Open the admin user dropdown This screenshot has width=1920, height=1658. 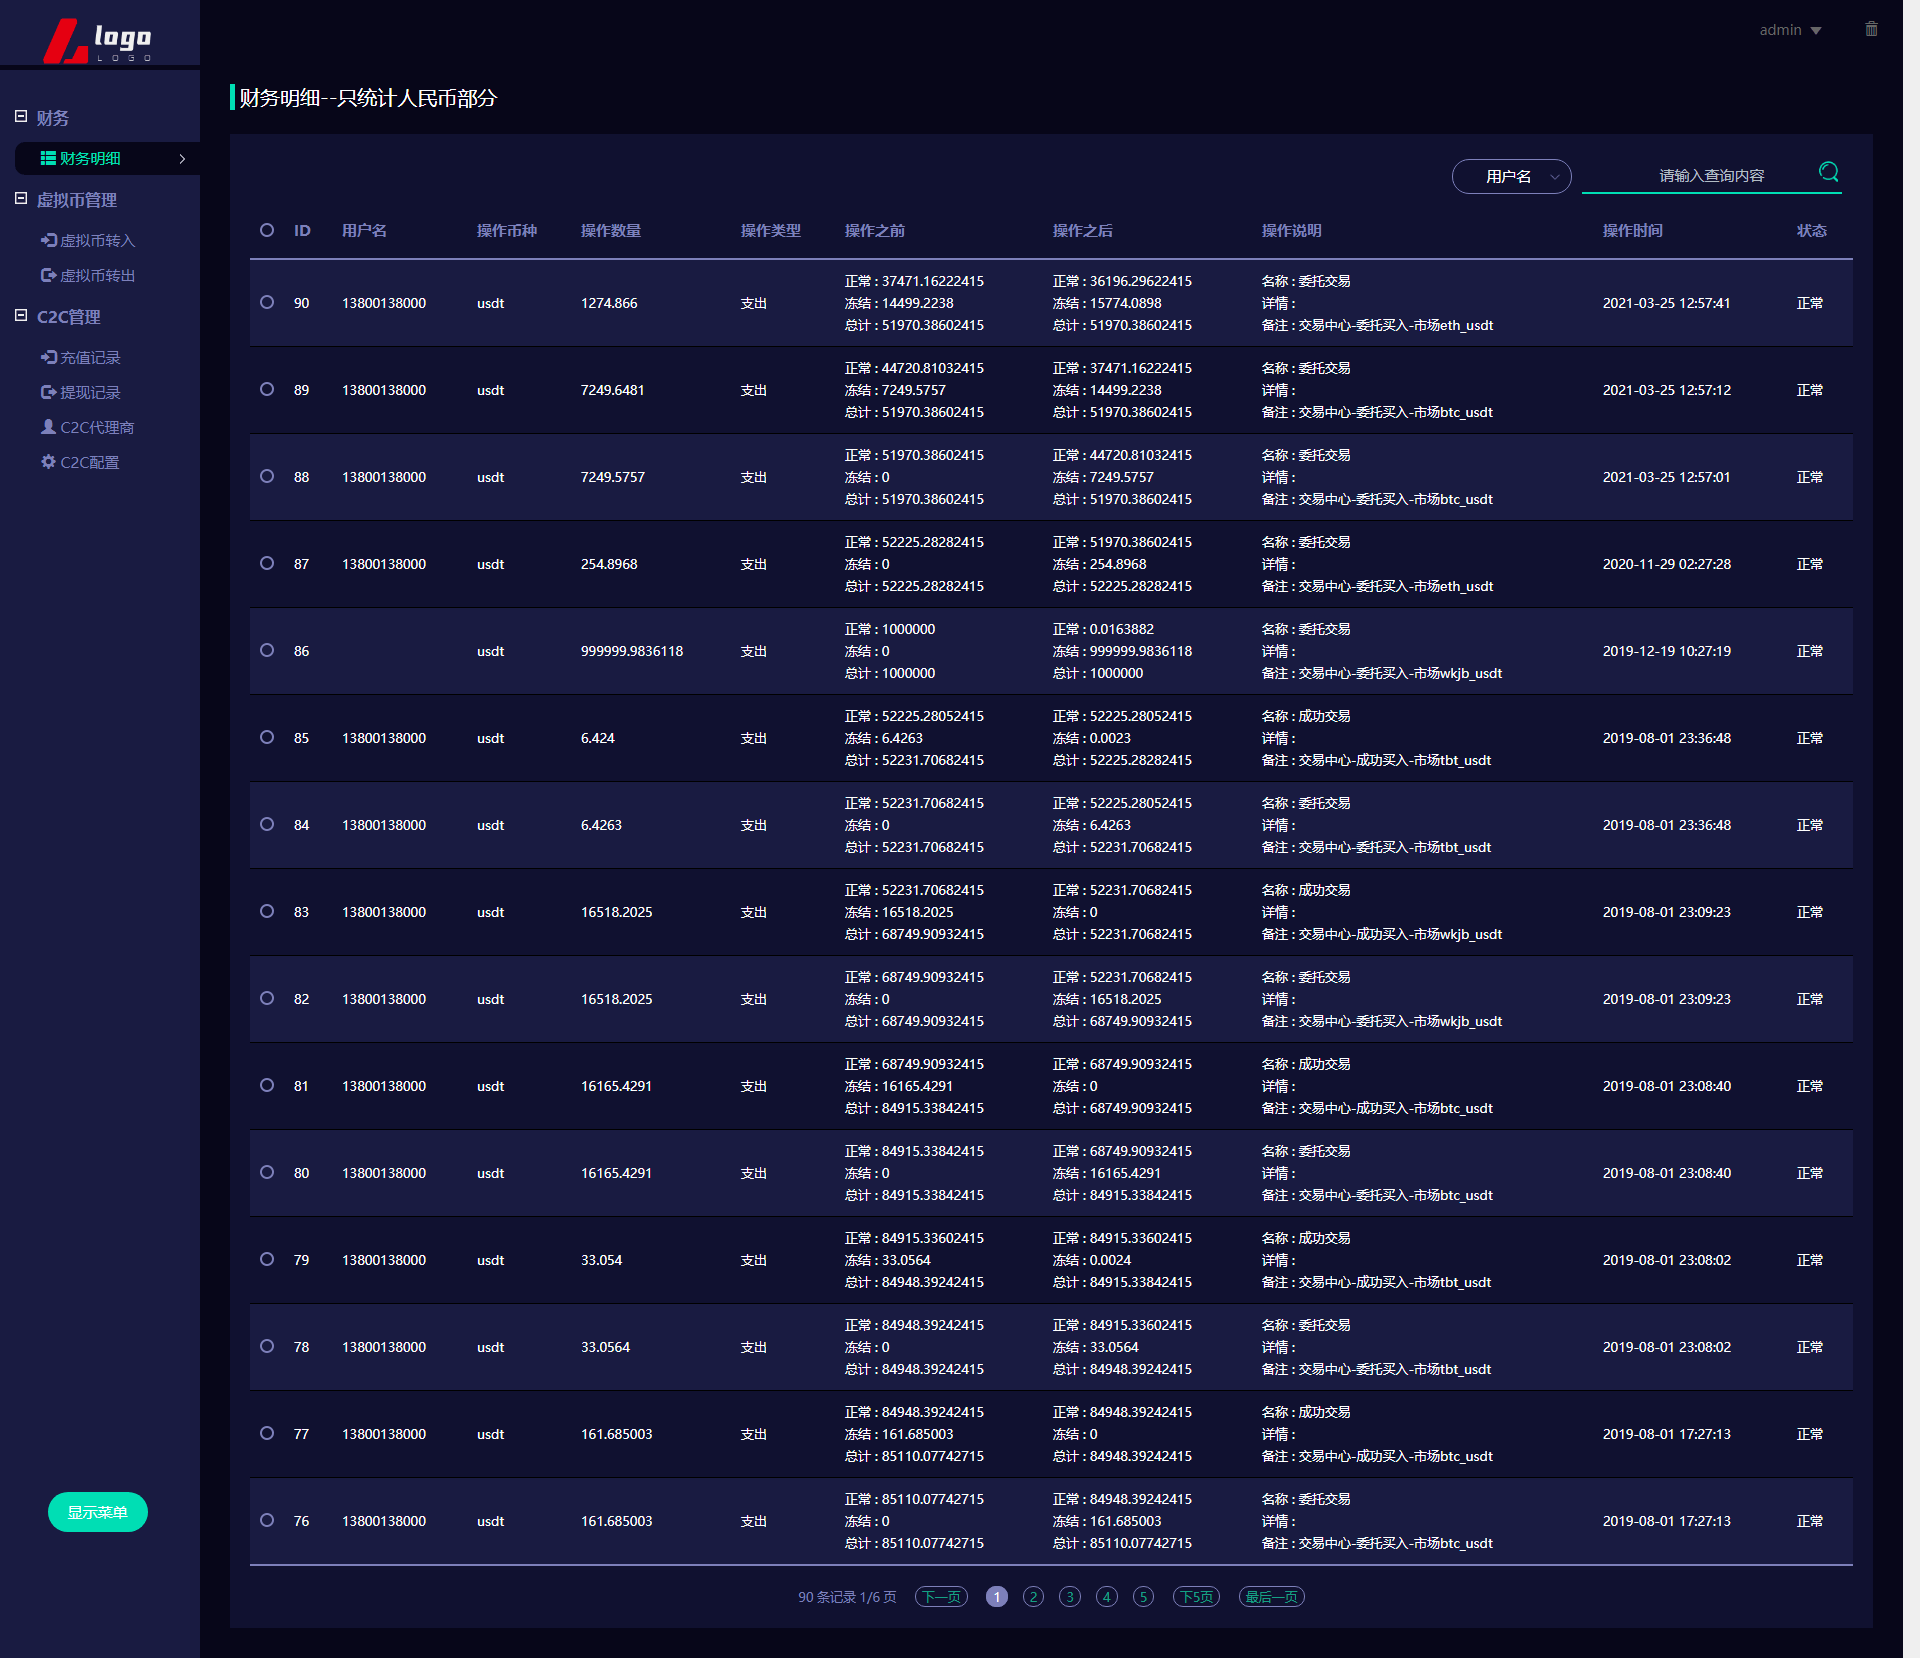tap(1790, 30)
